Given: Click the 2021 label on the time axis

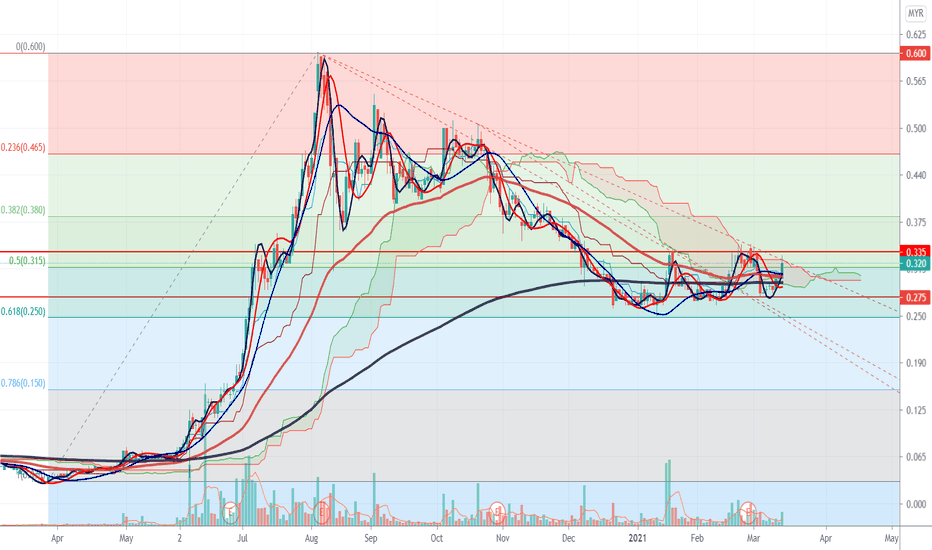Looking at the screenshot, I should 637,538.
